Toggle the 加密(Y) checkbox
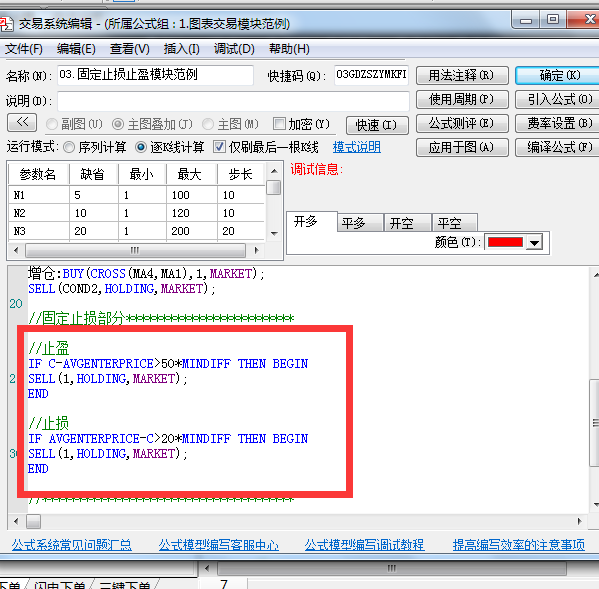The height and width of the screenshot is (589, 599). click(279, 124)
